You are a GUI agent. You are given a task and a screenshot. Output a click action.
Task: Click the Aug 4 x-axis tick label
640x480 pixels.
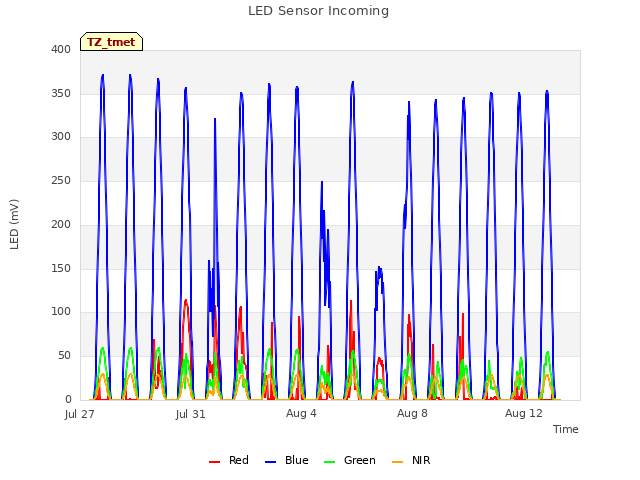(301, 413)
